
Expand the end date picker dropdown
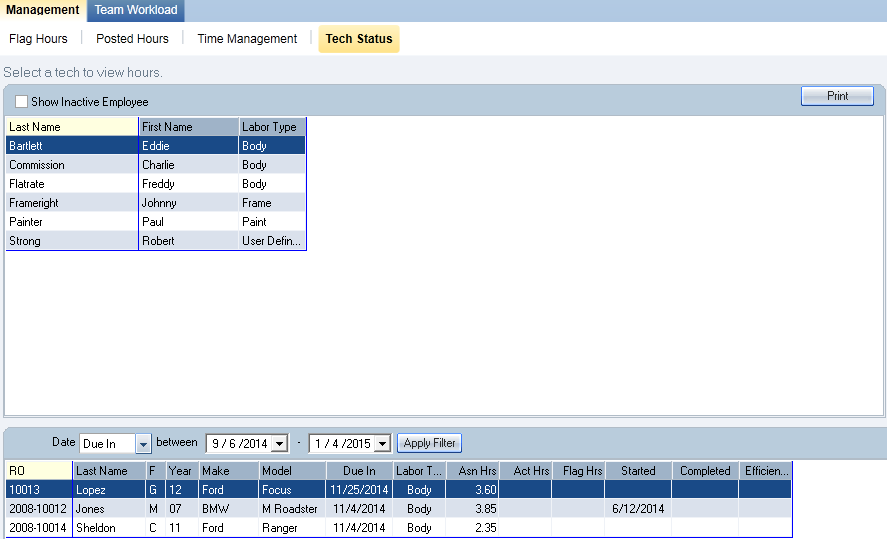pos(381,443)
